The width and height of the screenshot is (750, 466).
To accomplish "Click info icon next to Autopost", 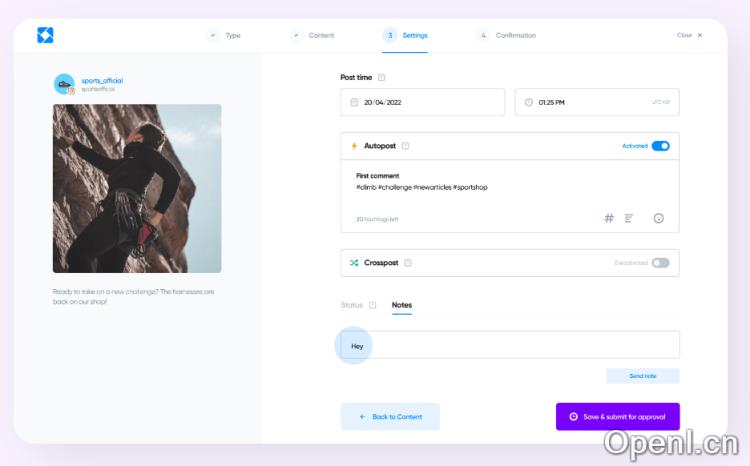I will (x=405, y=146).
